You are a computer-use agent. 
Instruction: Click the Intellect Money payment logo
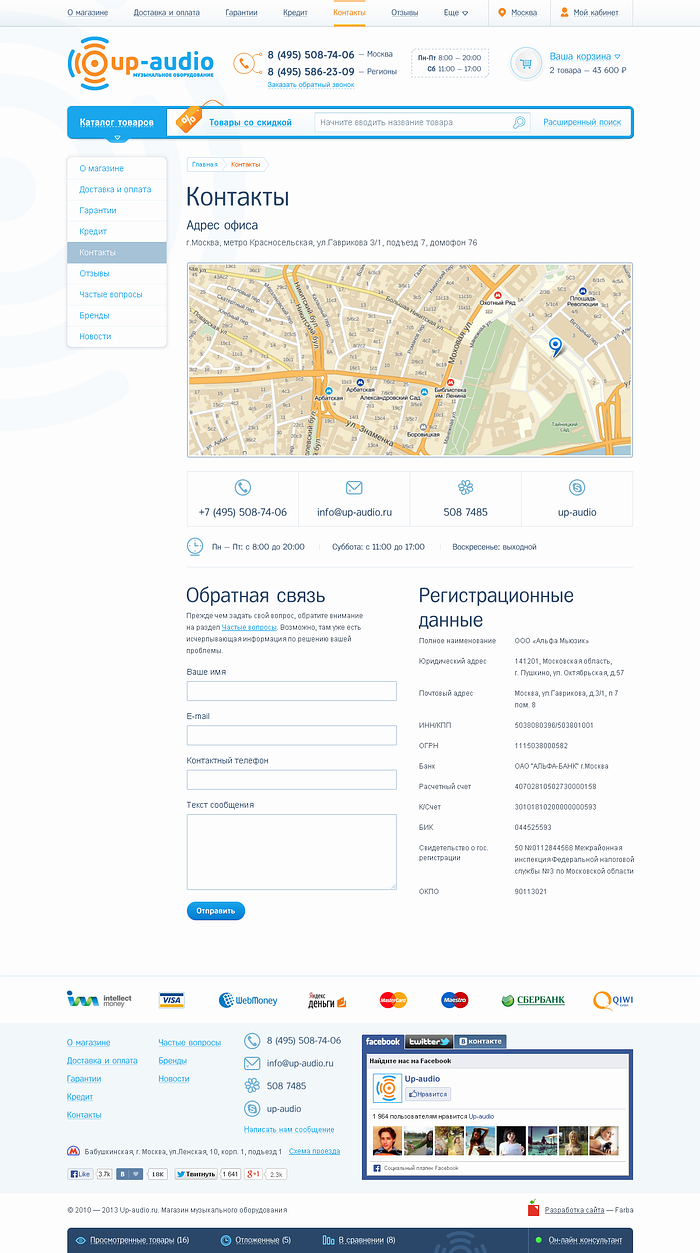click(x=99, y=999)
